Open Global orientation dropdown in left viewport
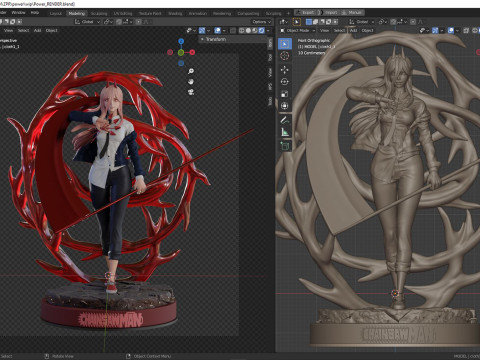Screen dimensions: 480x360 pos(87,22)
